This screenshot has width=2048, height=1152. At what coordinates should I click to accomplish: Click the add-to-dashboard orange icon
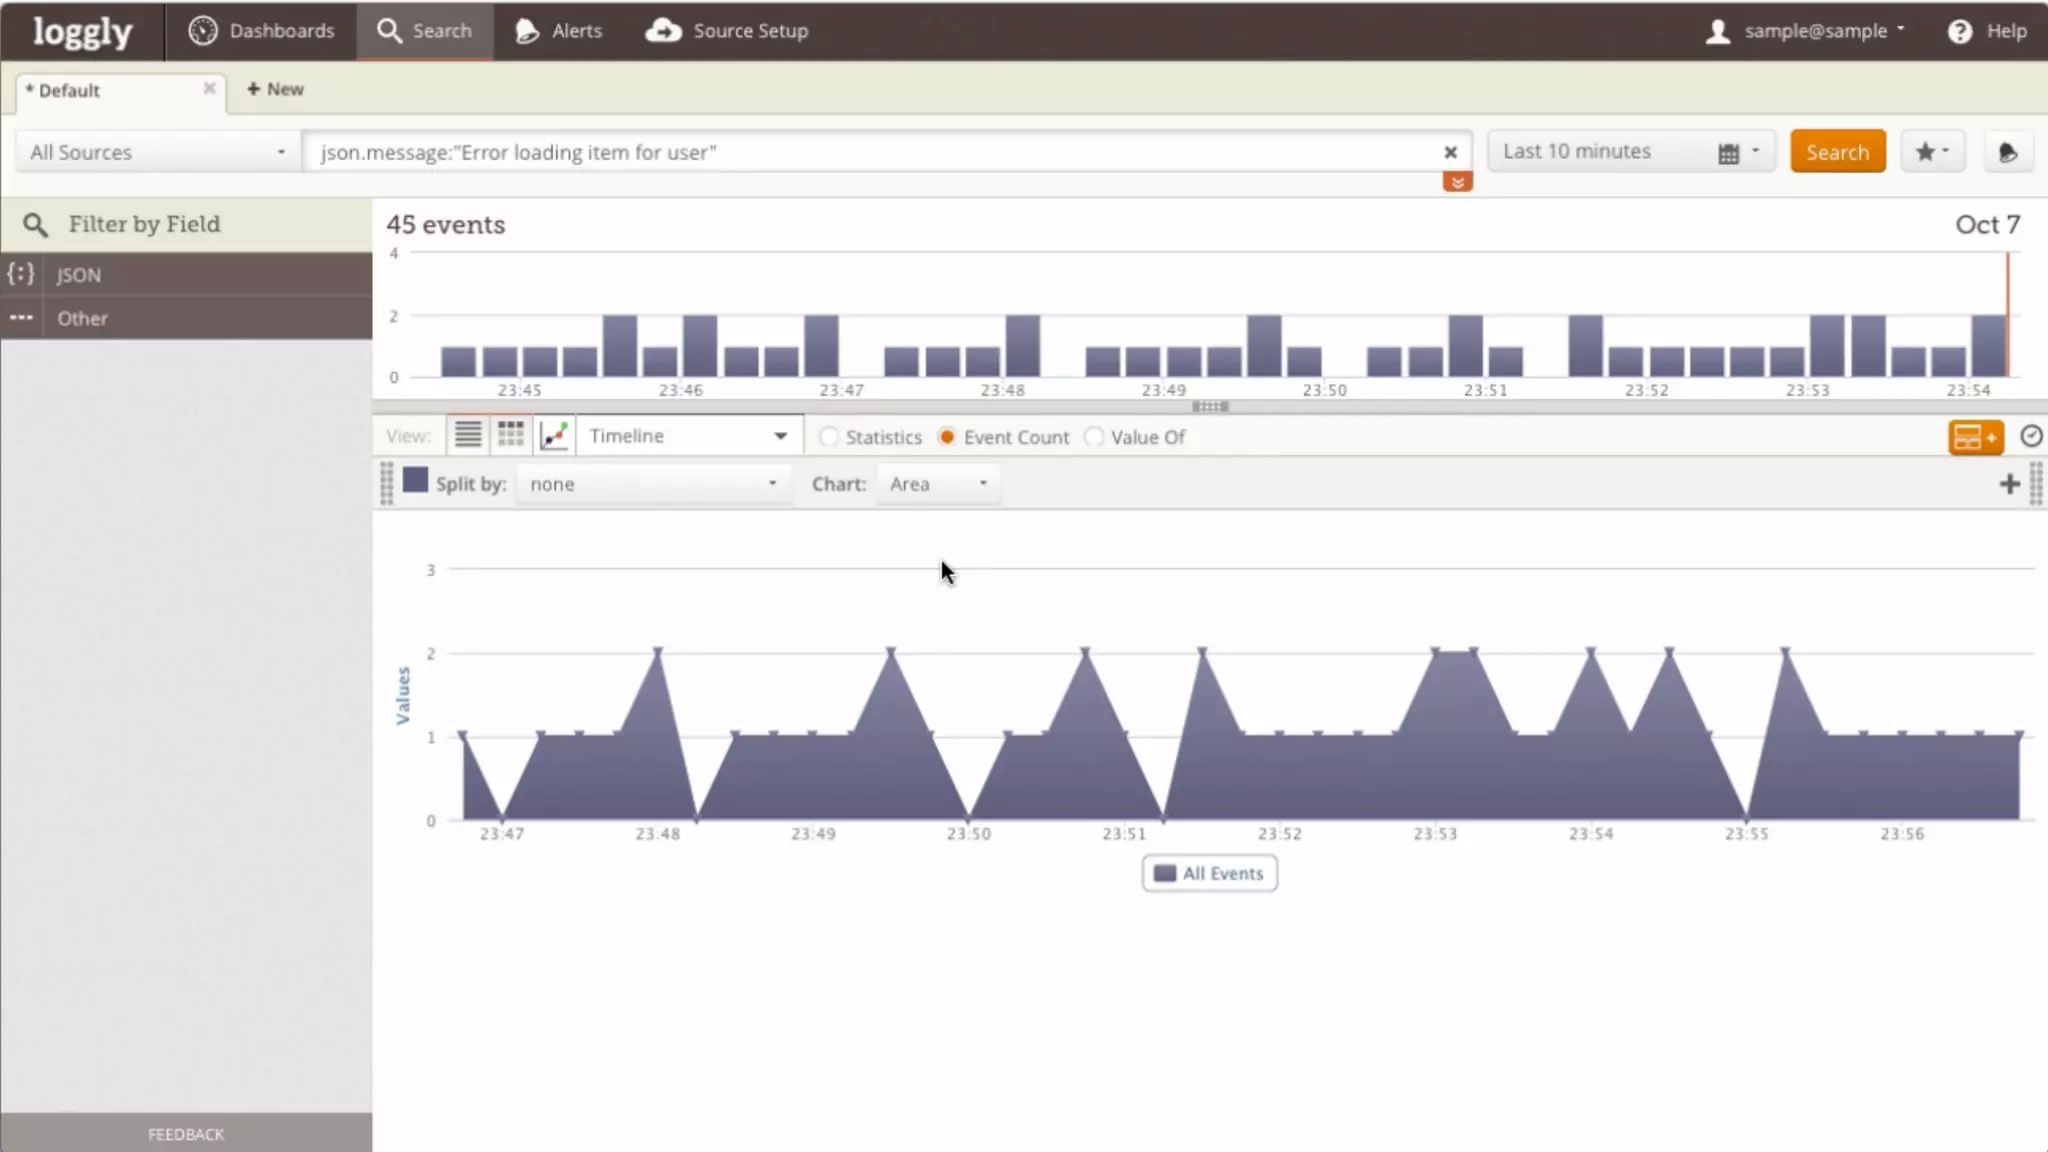1975,437
